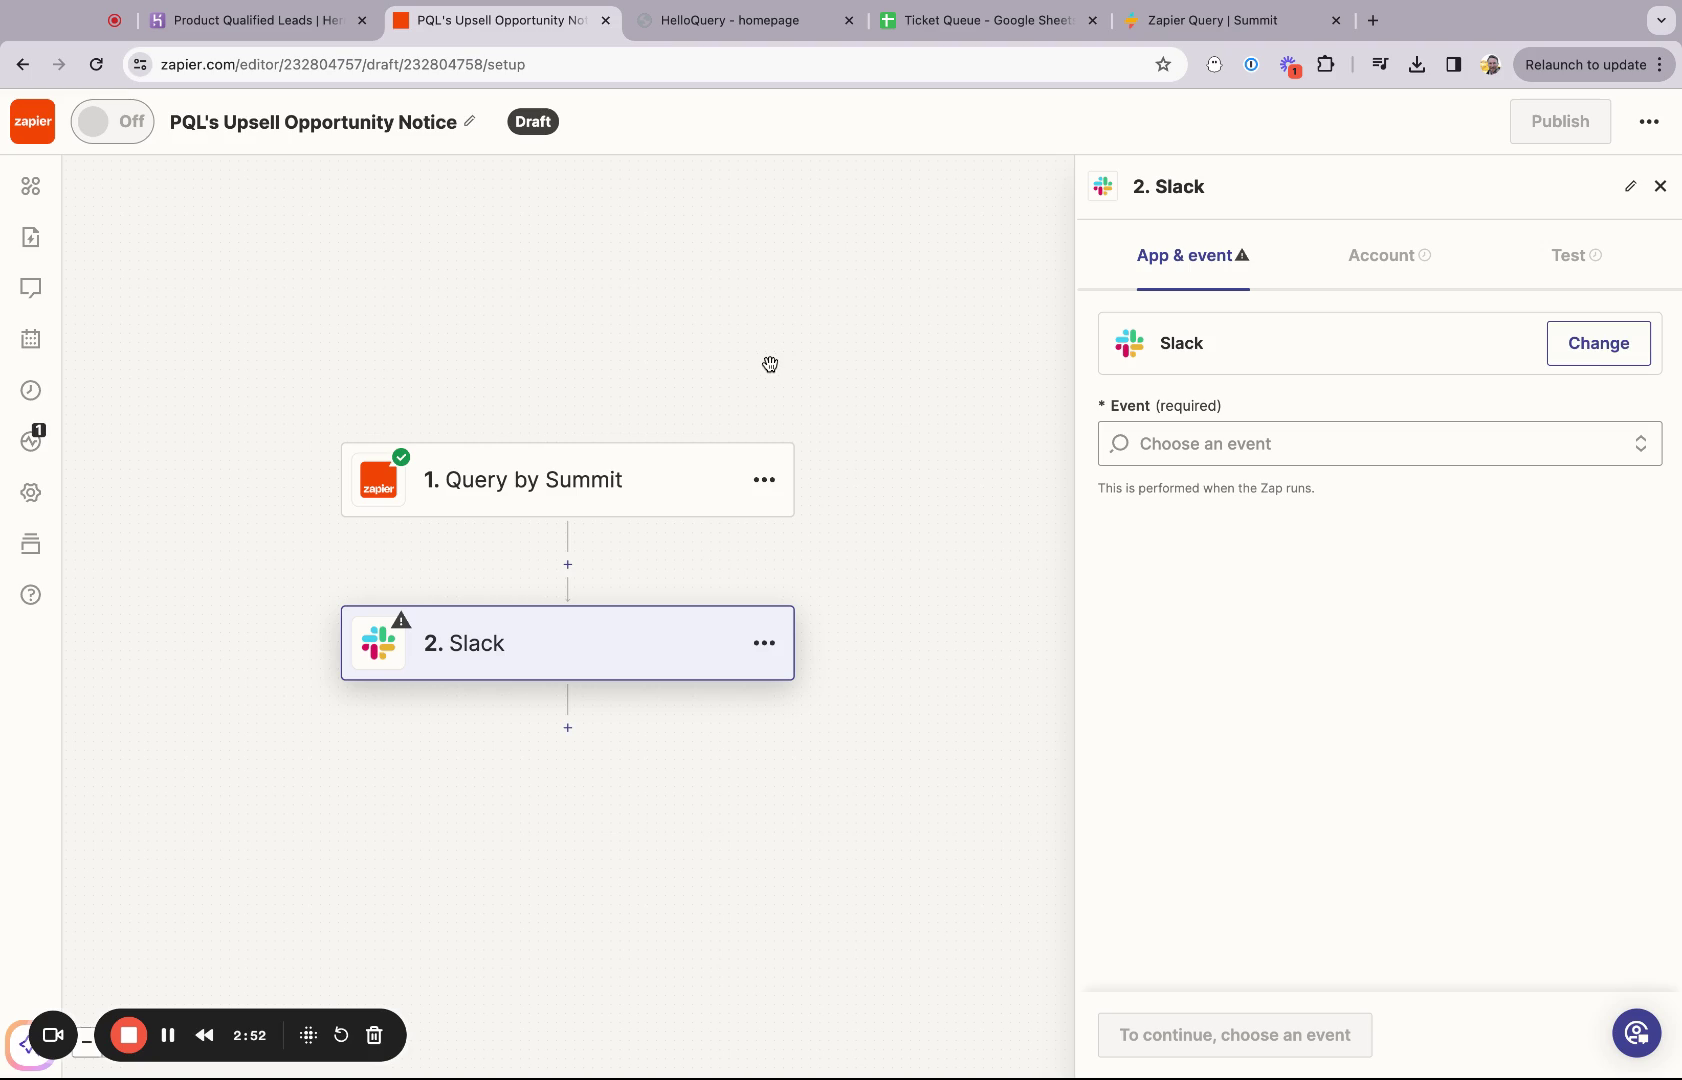1682x1080 pixels.
Task: Open the help question mark icon
Action: coord(31,595)
